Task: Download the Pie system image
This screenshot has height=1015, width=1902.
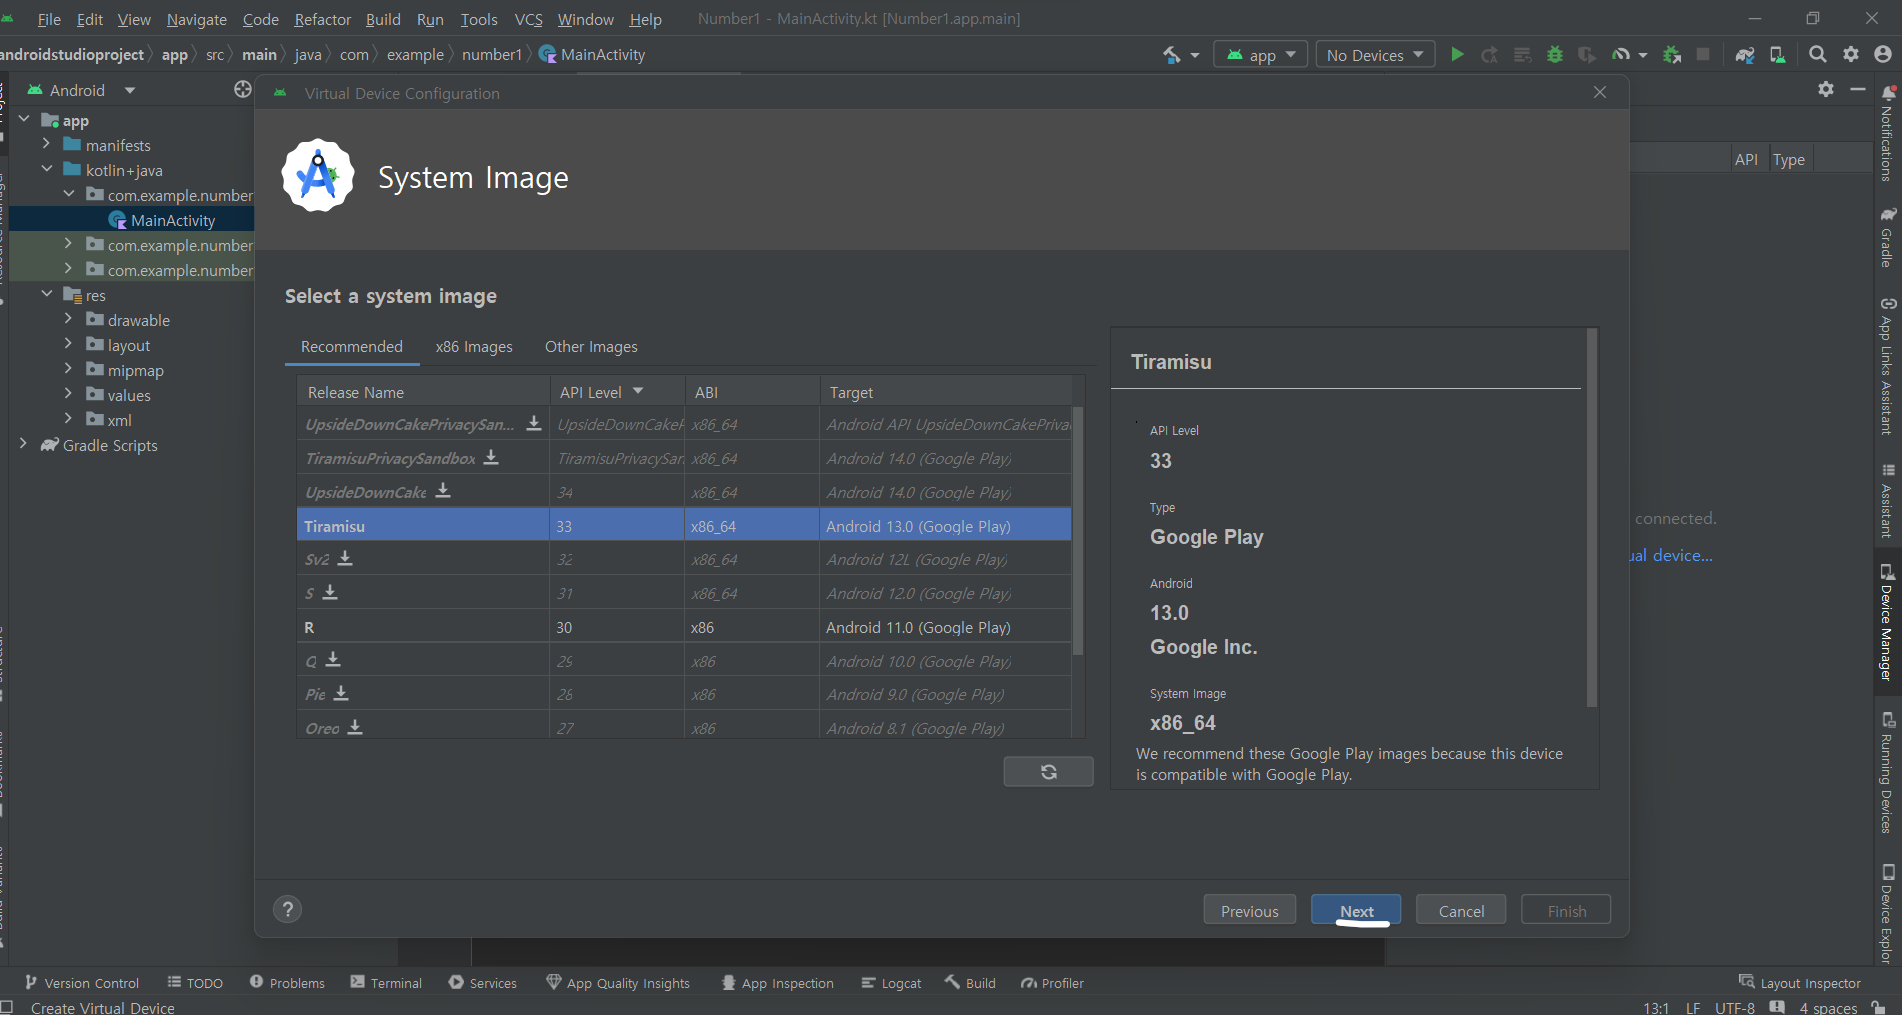Action: point(341,693)
